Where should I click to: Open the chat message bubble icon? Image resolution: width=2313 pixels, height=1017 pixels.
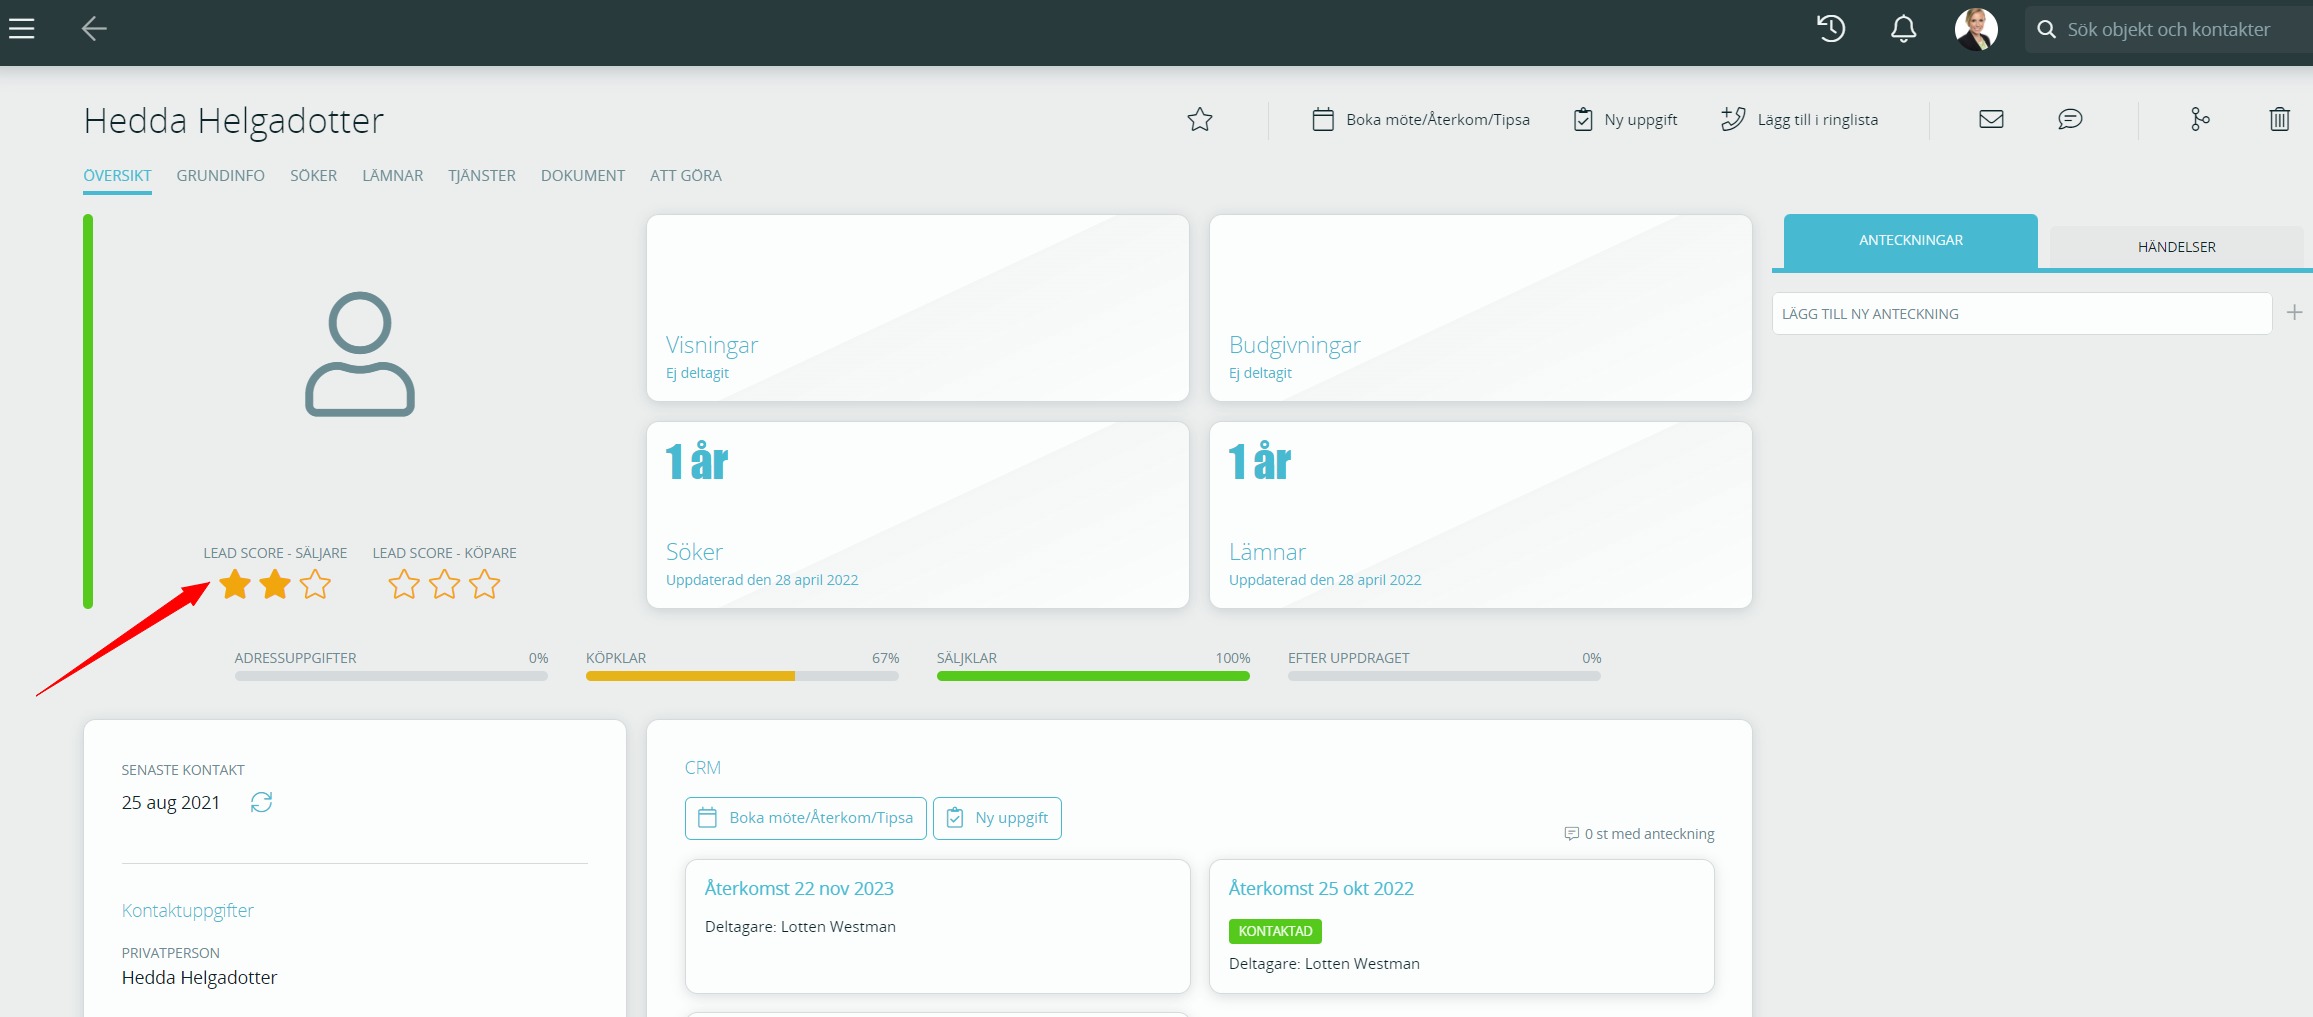[2070, 120]
